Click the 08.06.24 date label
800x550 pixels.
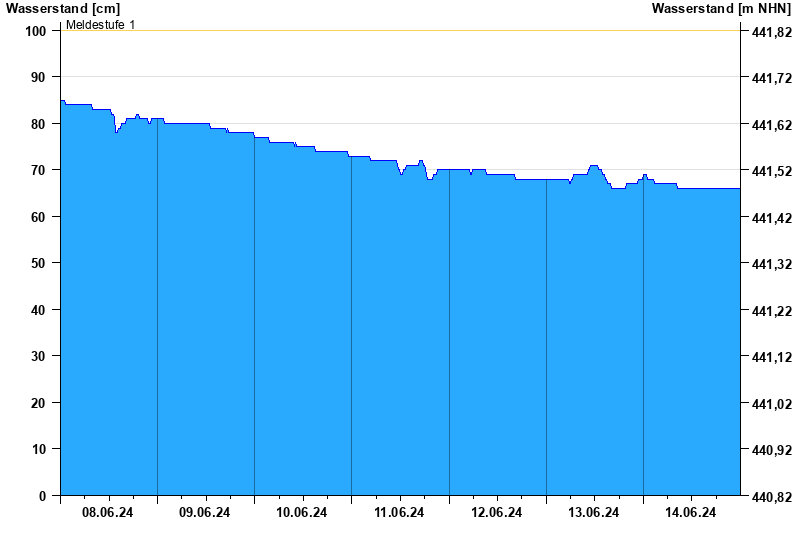point(107,512)
